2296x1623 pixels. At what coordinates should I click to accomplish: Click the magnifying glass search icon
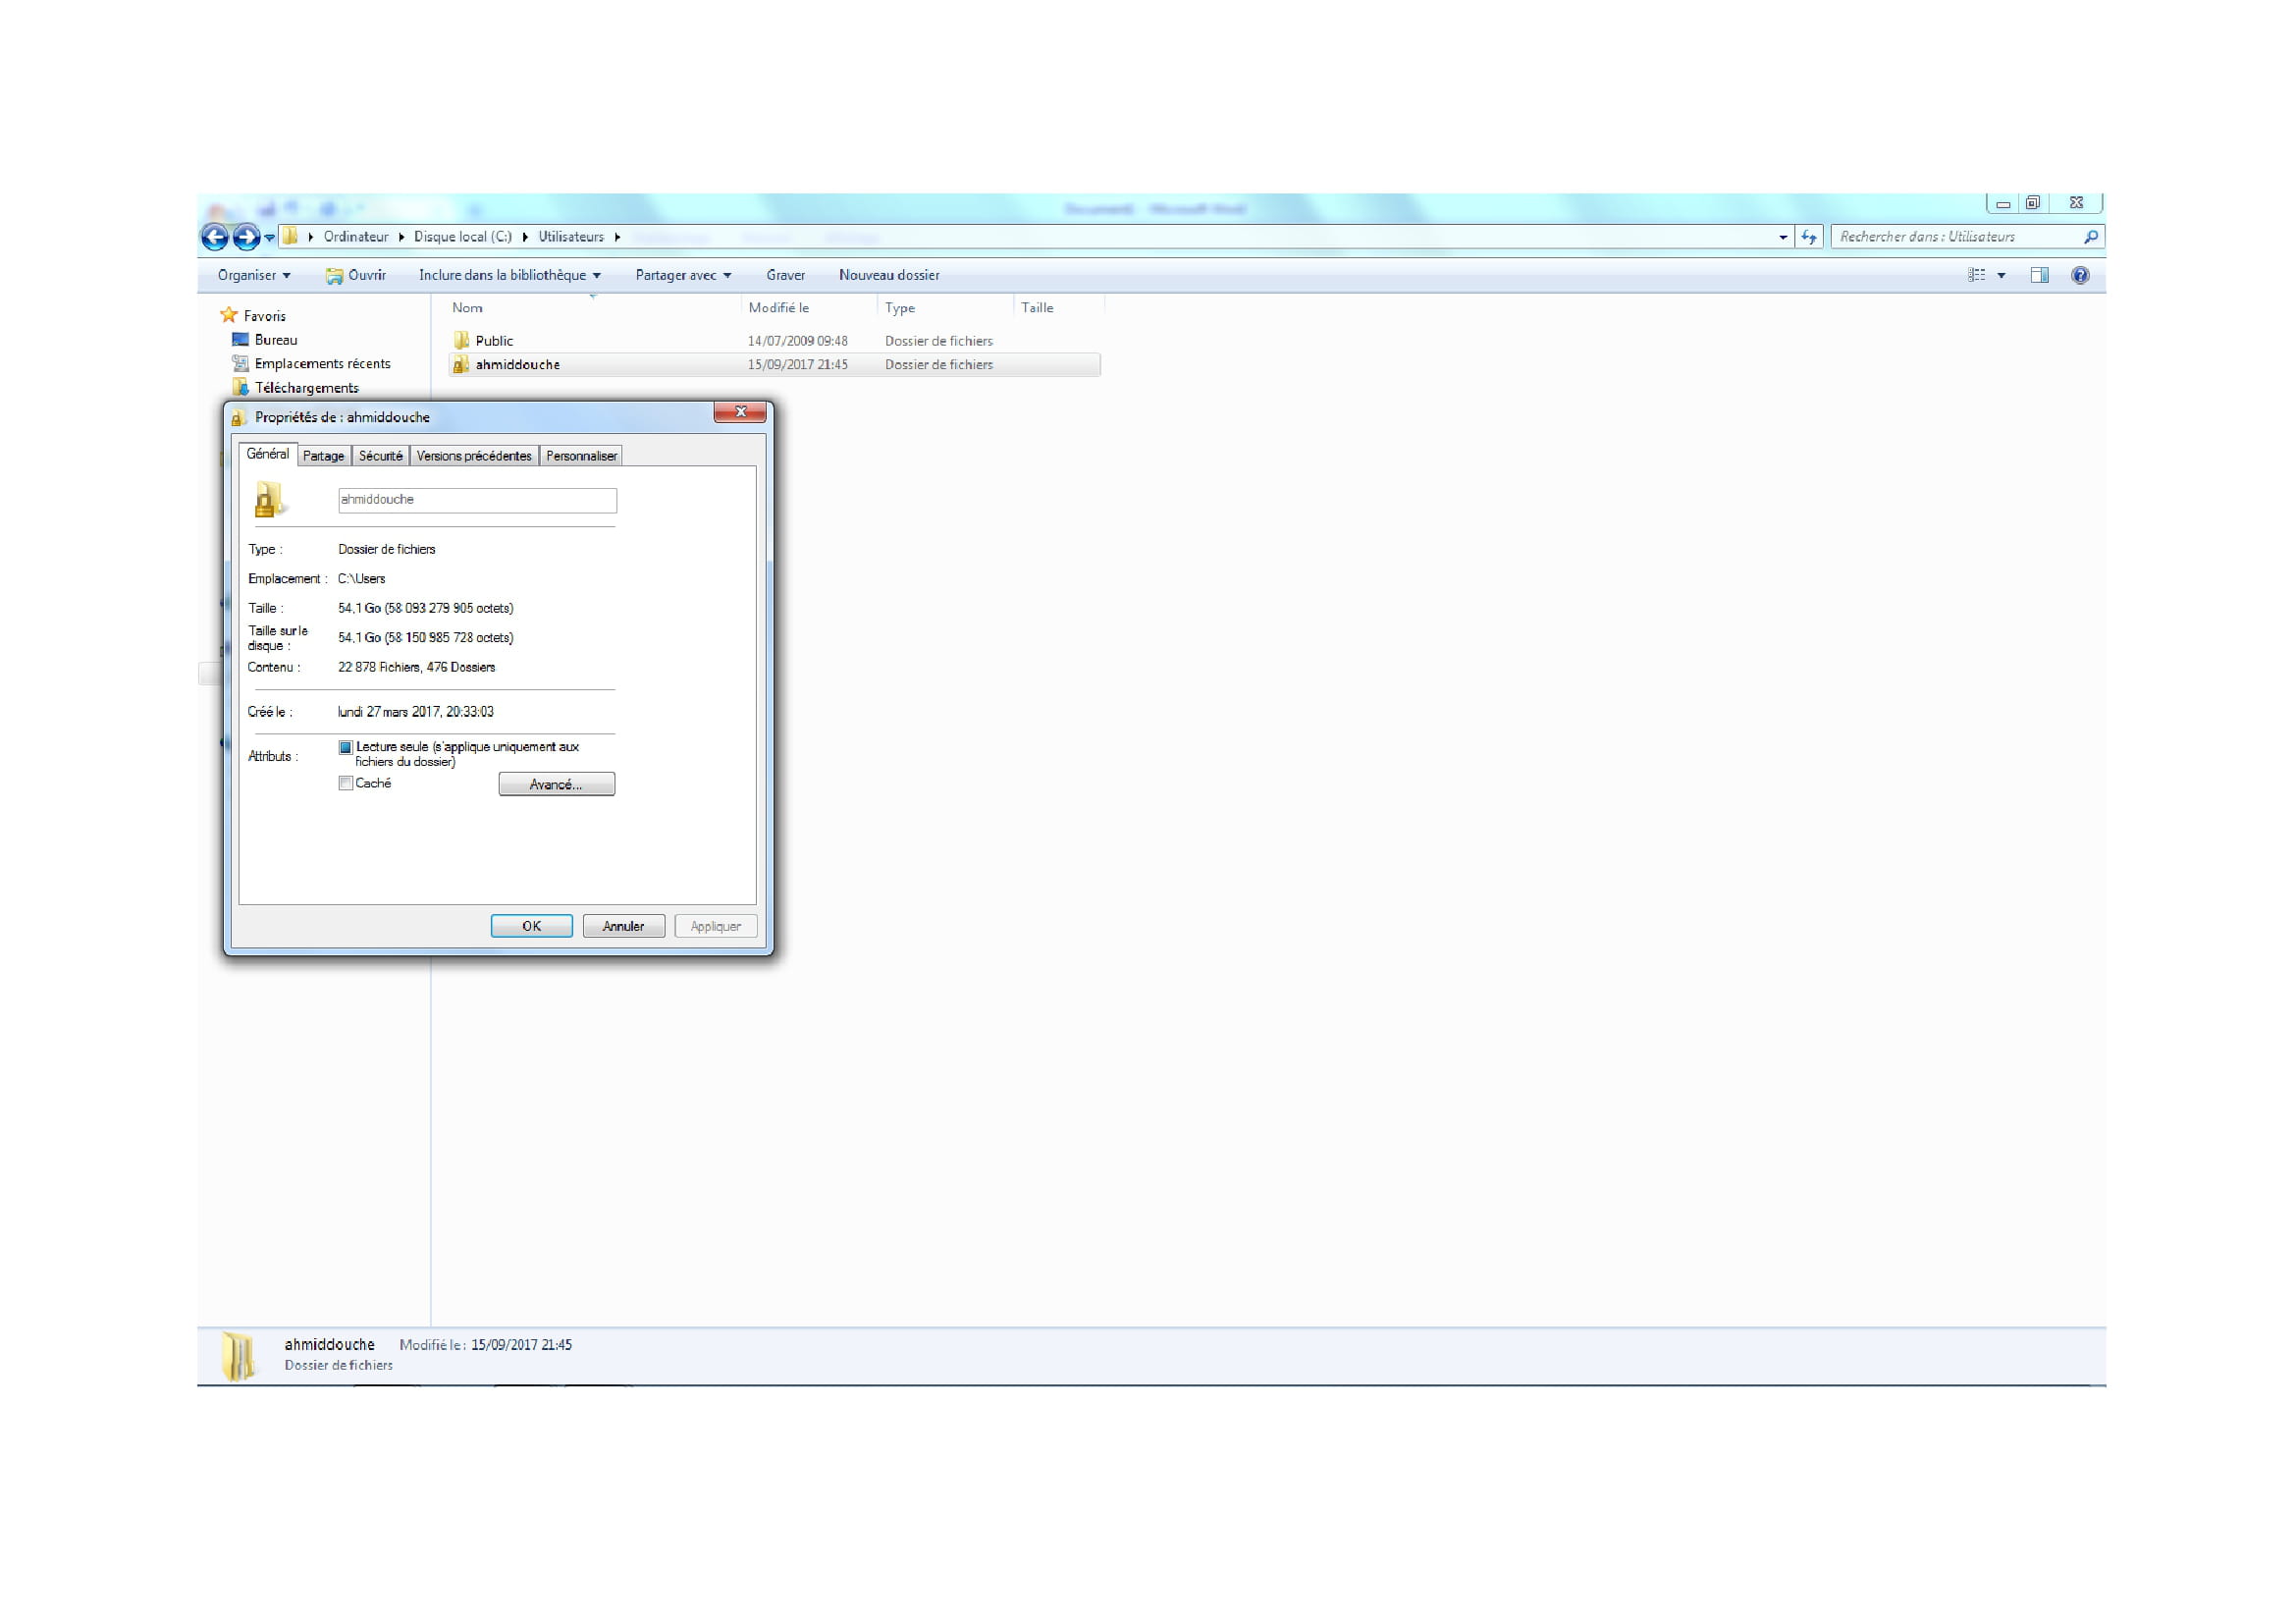2091,237
